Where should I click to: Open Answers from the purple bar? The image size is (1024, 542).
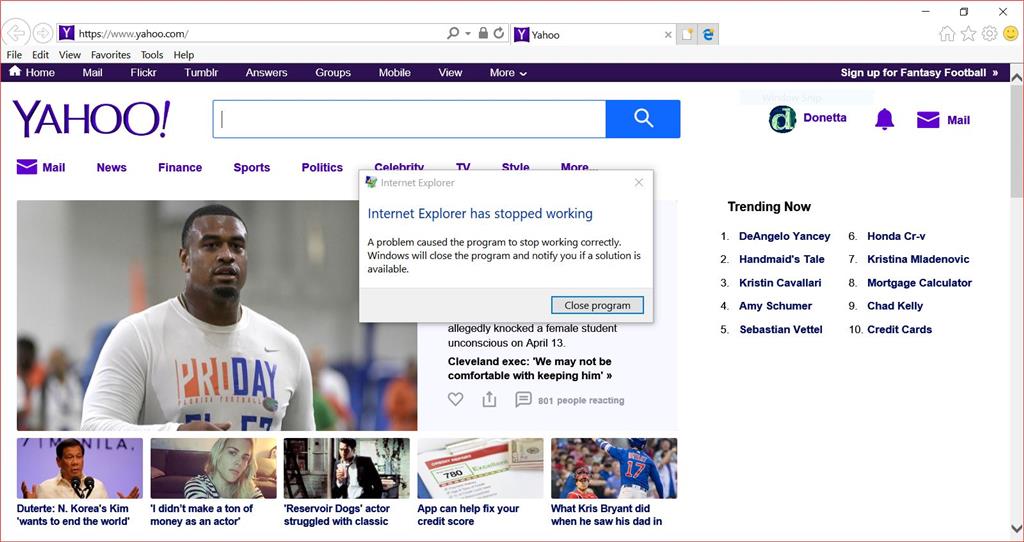click(x=266, y=72)
